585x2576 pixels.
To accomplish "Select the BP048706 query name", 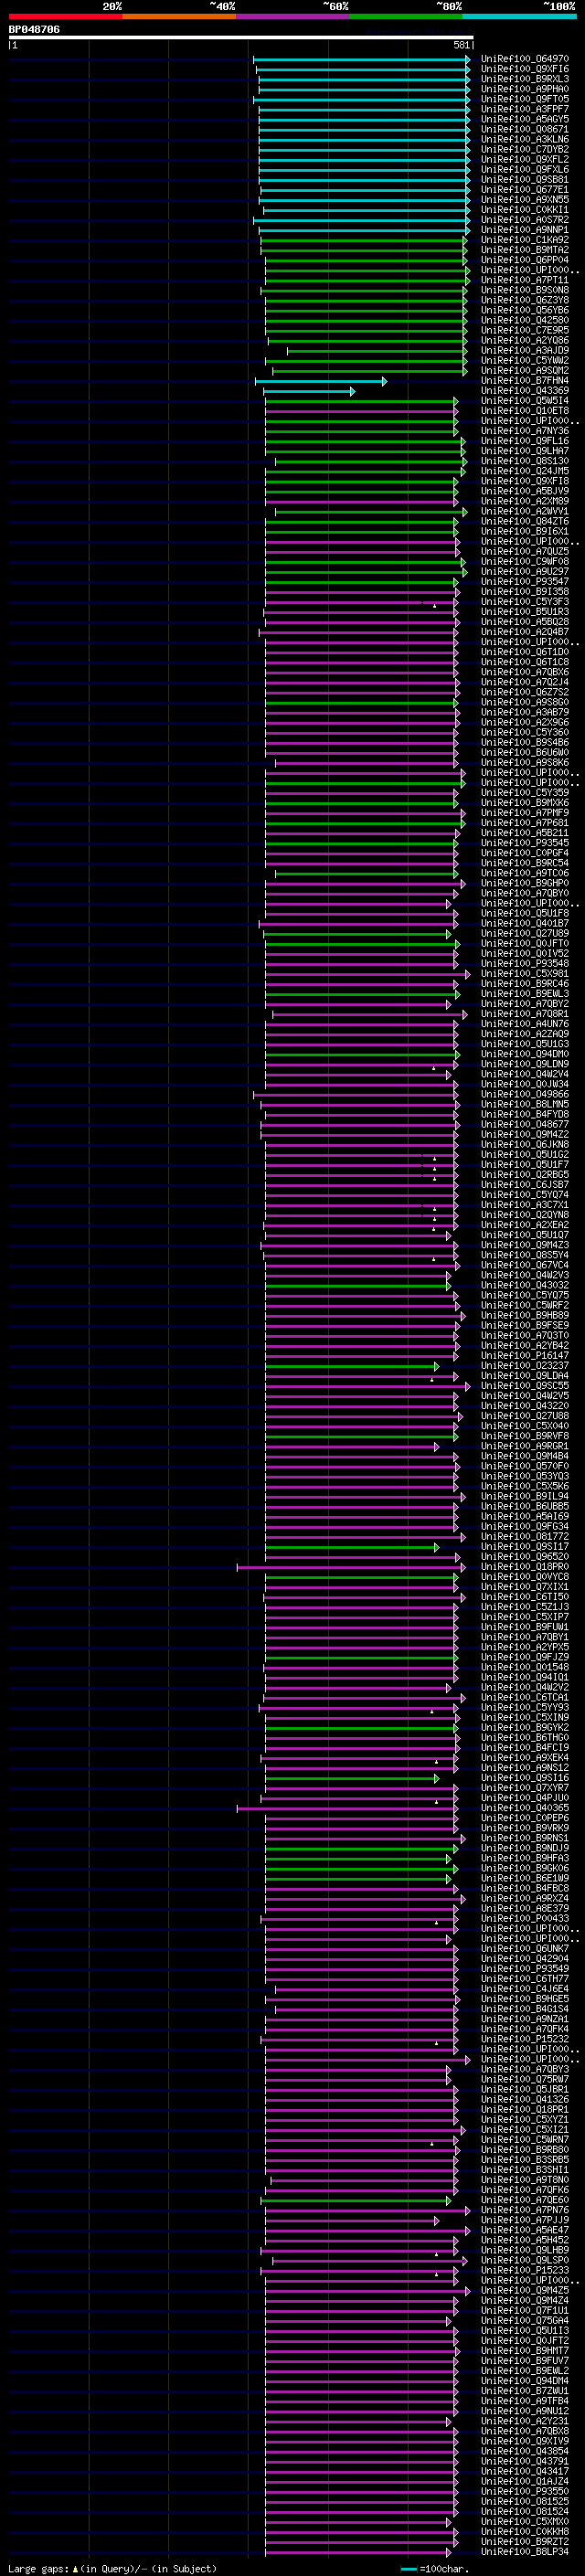I will tap(34, 29).
